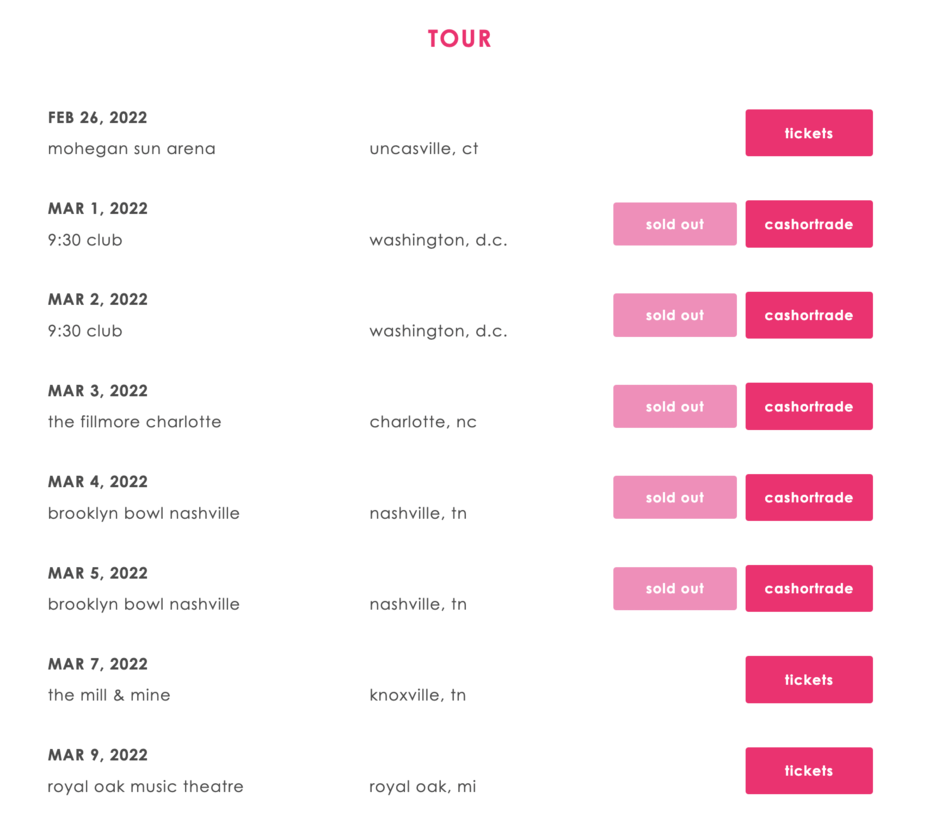Click sold out for Mar 5 Nashville
Image resolution: width=935 pixels, height=835 pixels.
tap(674, 588)
